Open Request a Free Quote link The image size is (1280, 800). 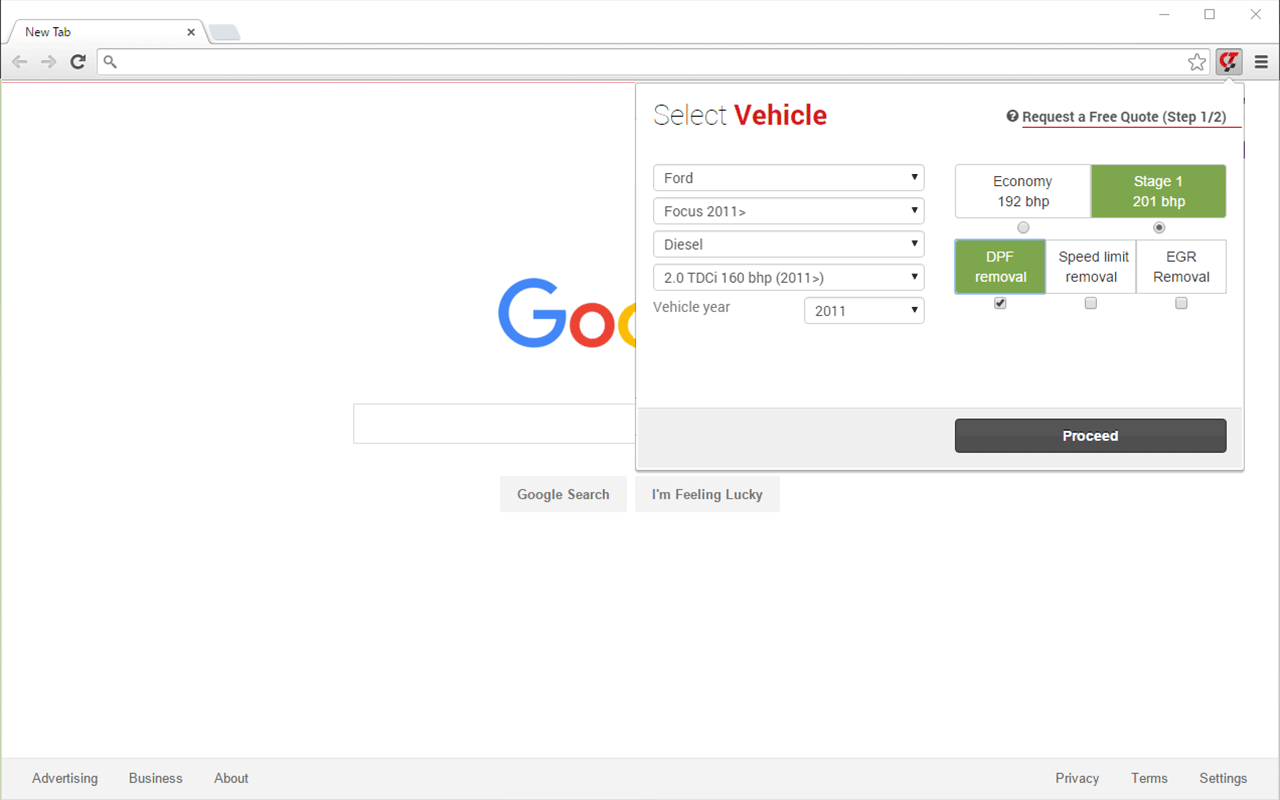coord(1124,117)
